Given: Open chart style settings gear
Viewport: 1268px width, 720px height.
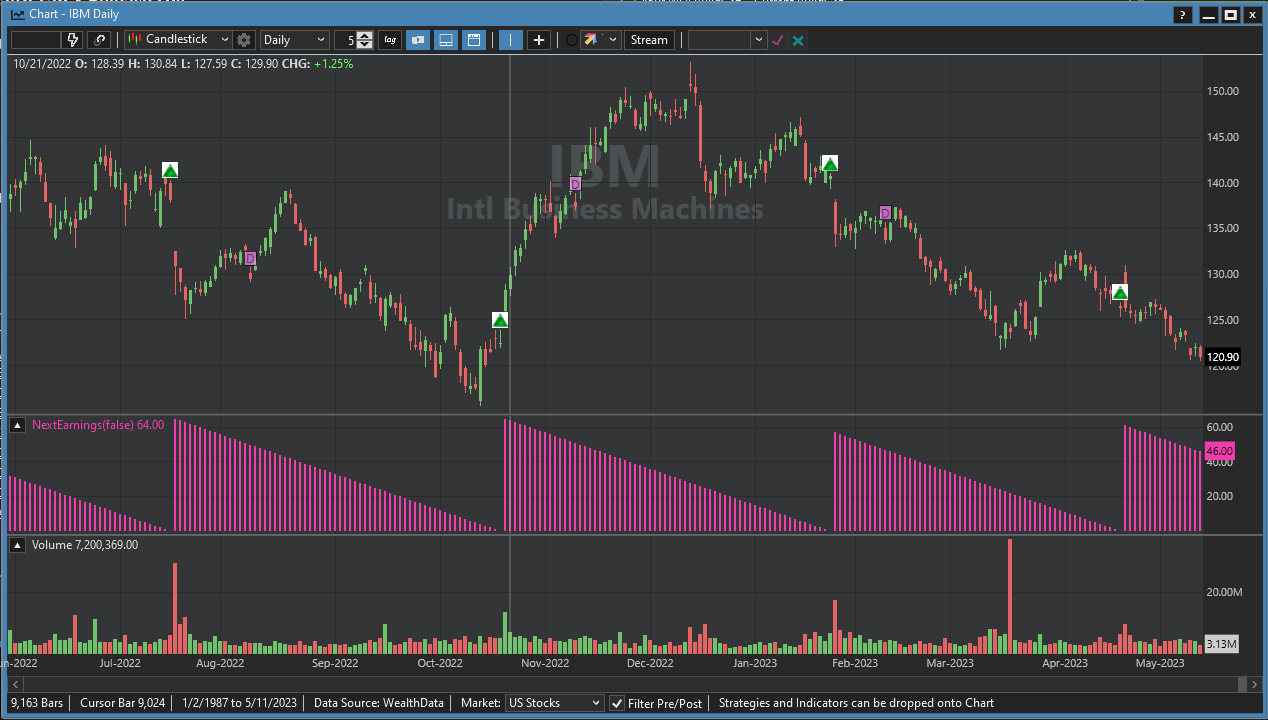Looking at the screenshot, I should (x=244, y=40).
